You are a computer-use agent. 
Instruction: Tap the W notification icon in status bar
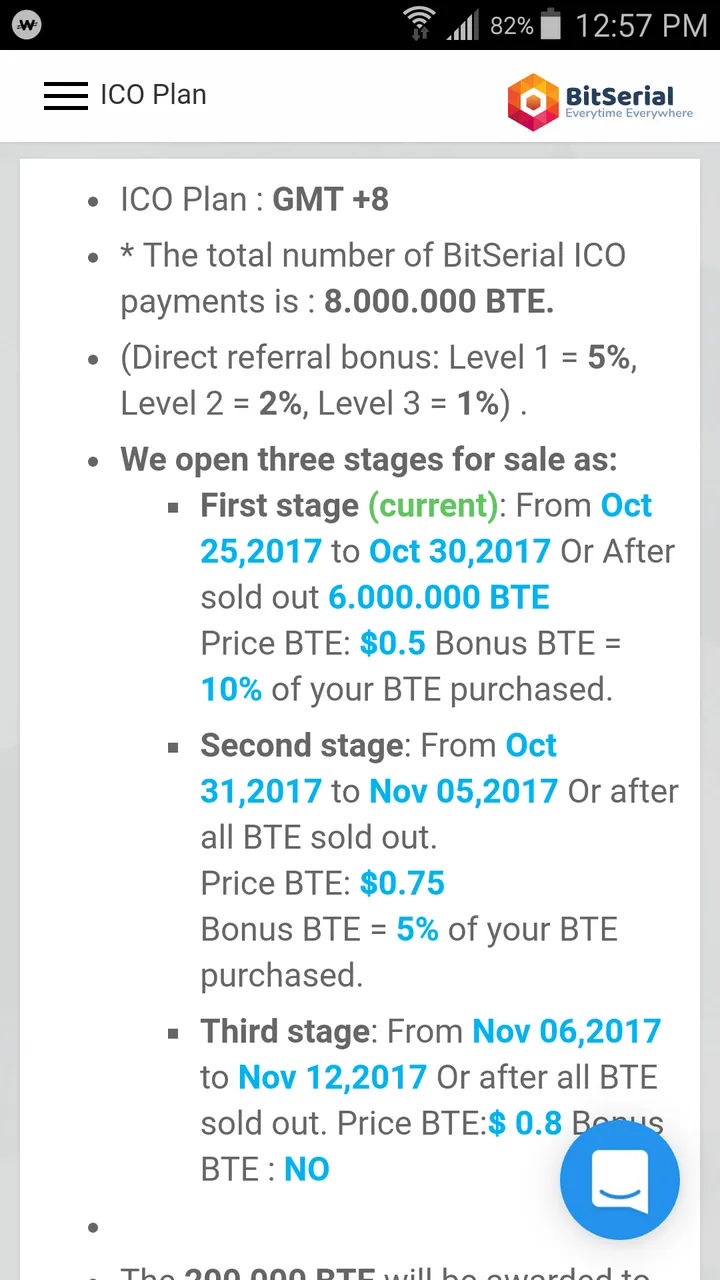(28, 25)
